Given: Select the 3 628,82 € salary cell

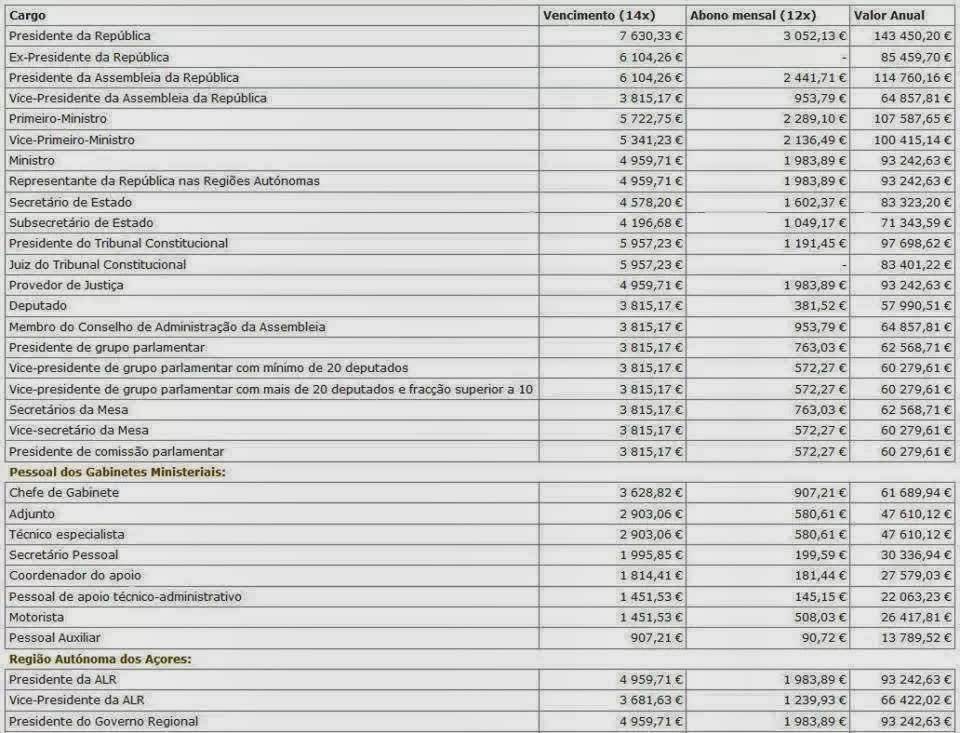Looking at the screenshot, I should 651,493.
